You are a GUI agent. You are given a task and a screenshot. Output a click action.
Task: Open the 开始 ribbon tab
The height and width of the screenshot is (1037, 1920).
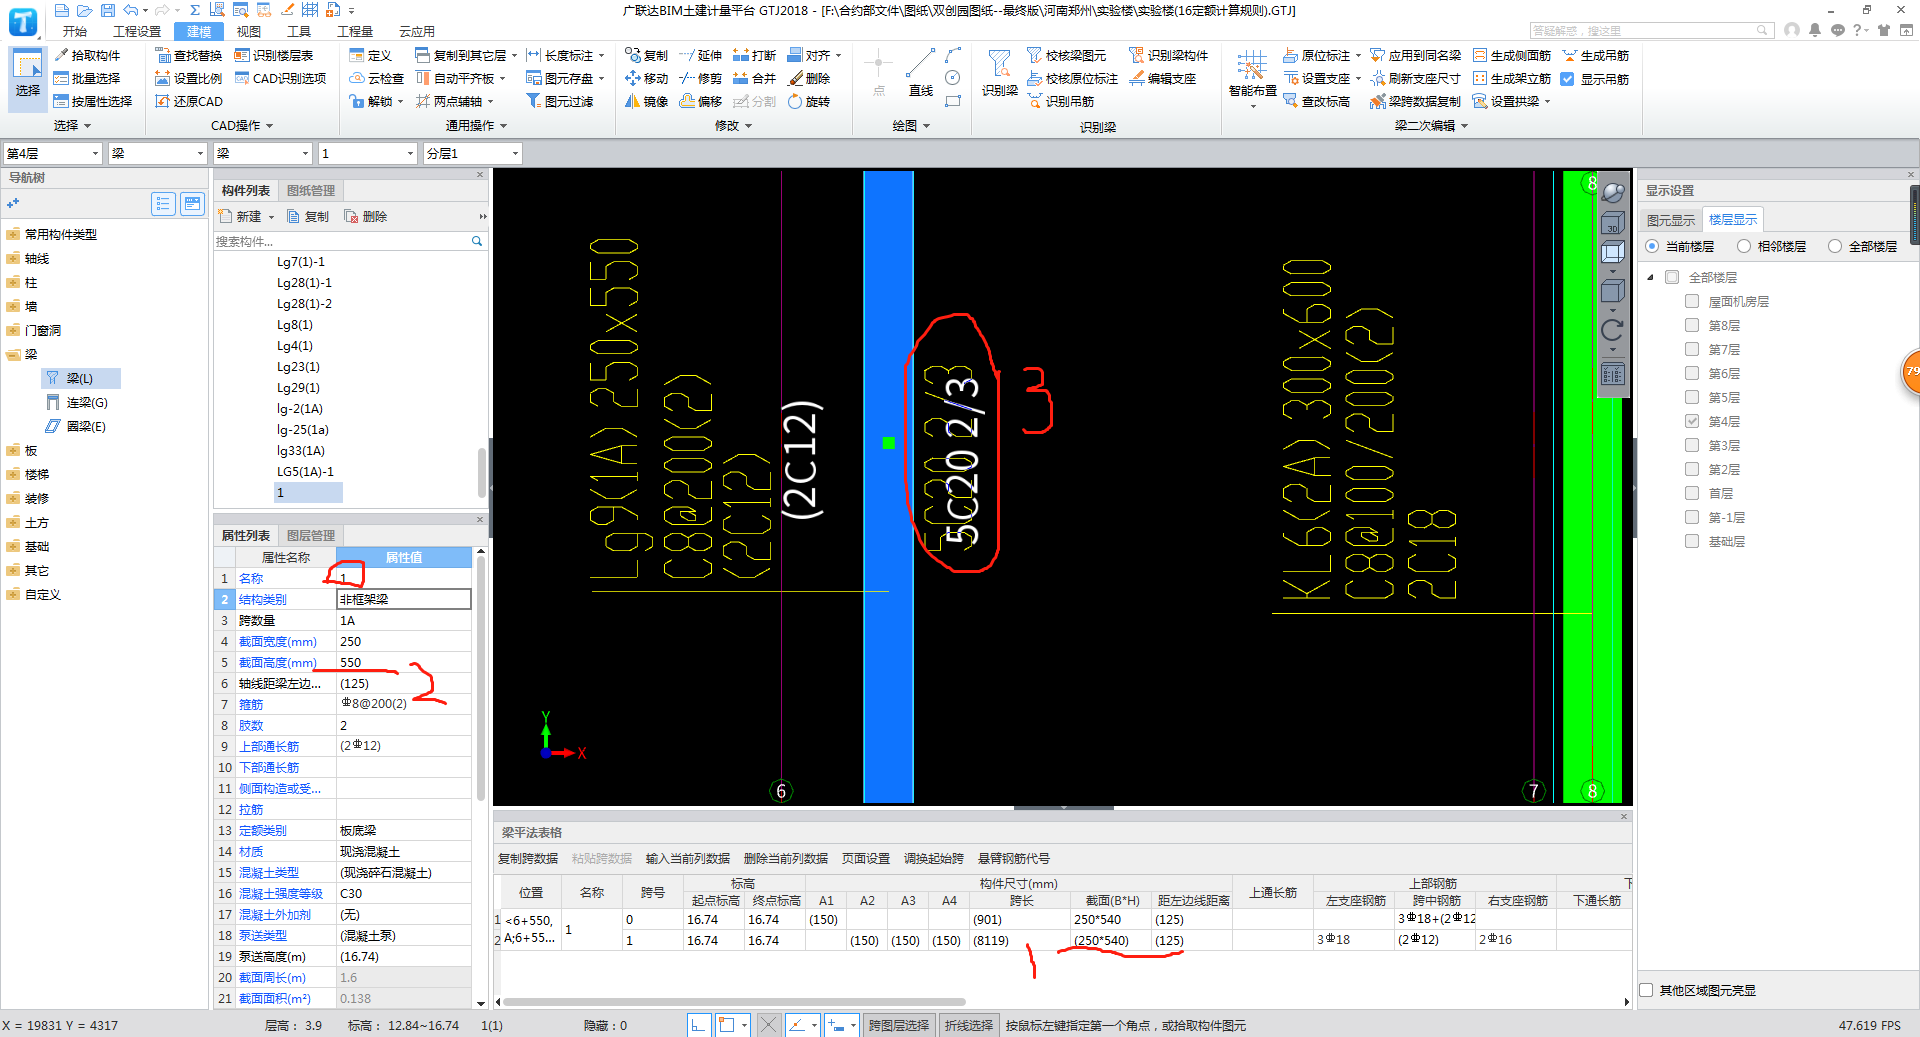(75, 31)
